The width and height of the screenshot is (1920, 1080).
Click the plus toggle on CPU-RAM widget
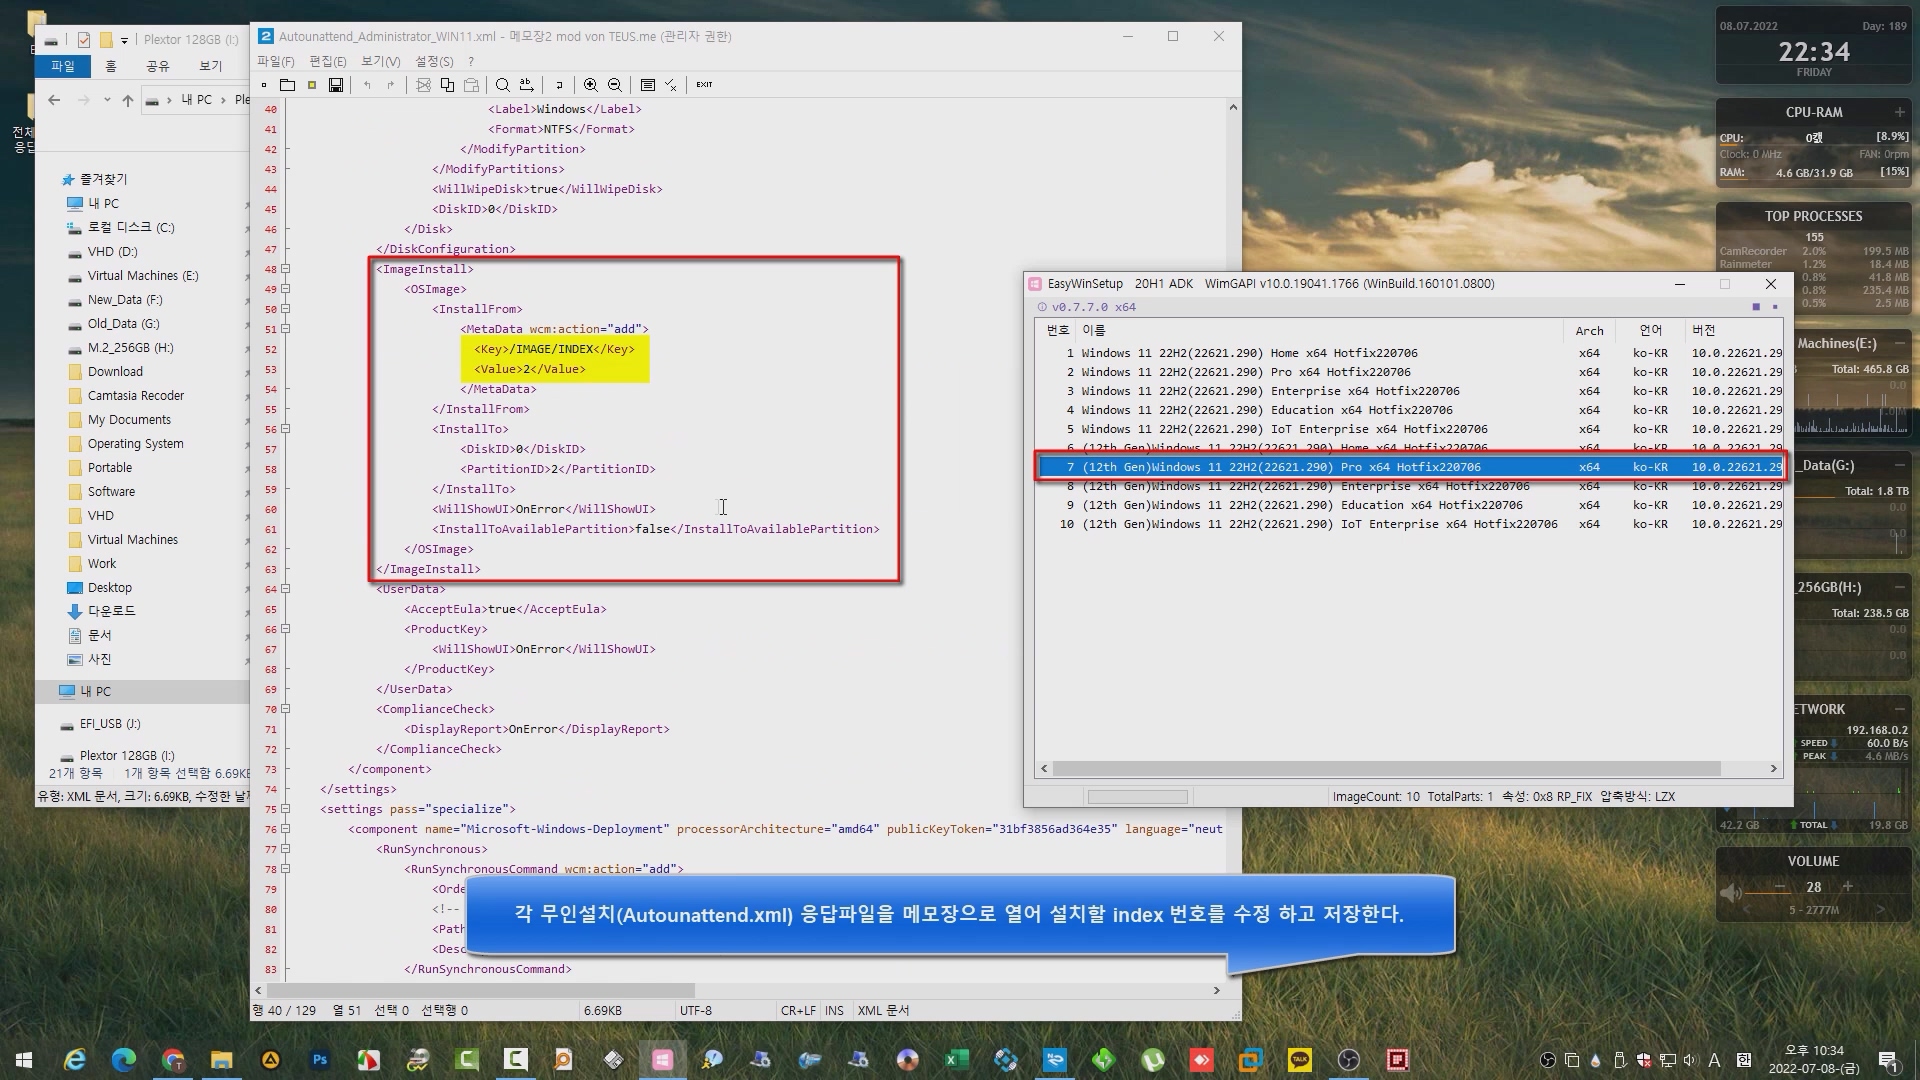(x=1899, y=112)
